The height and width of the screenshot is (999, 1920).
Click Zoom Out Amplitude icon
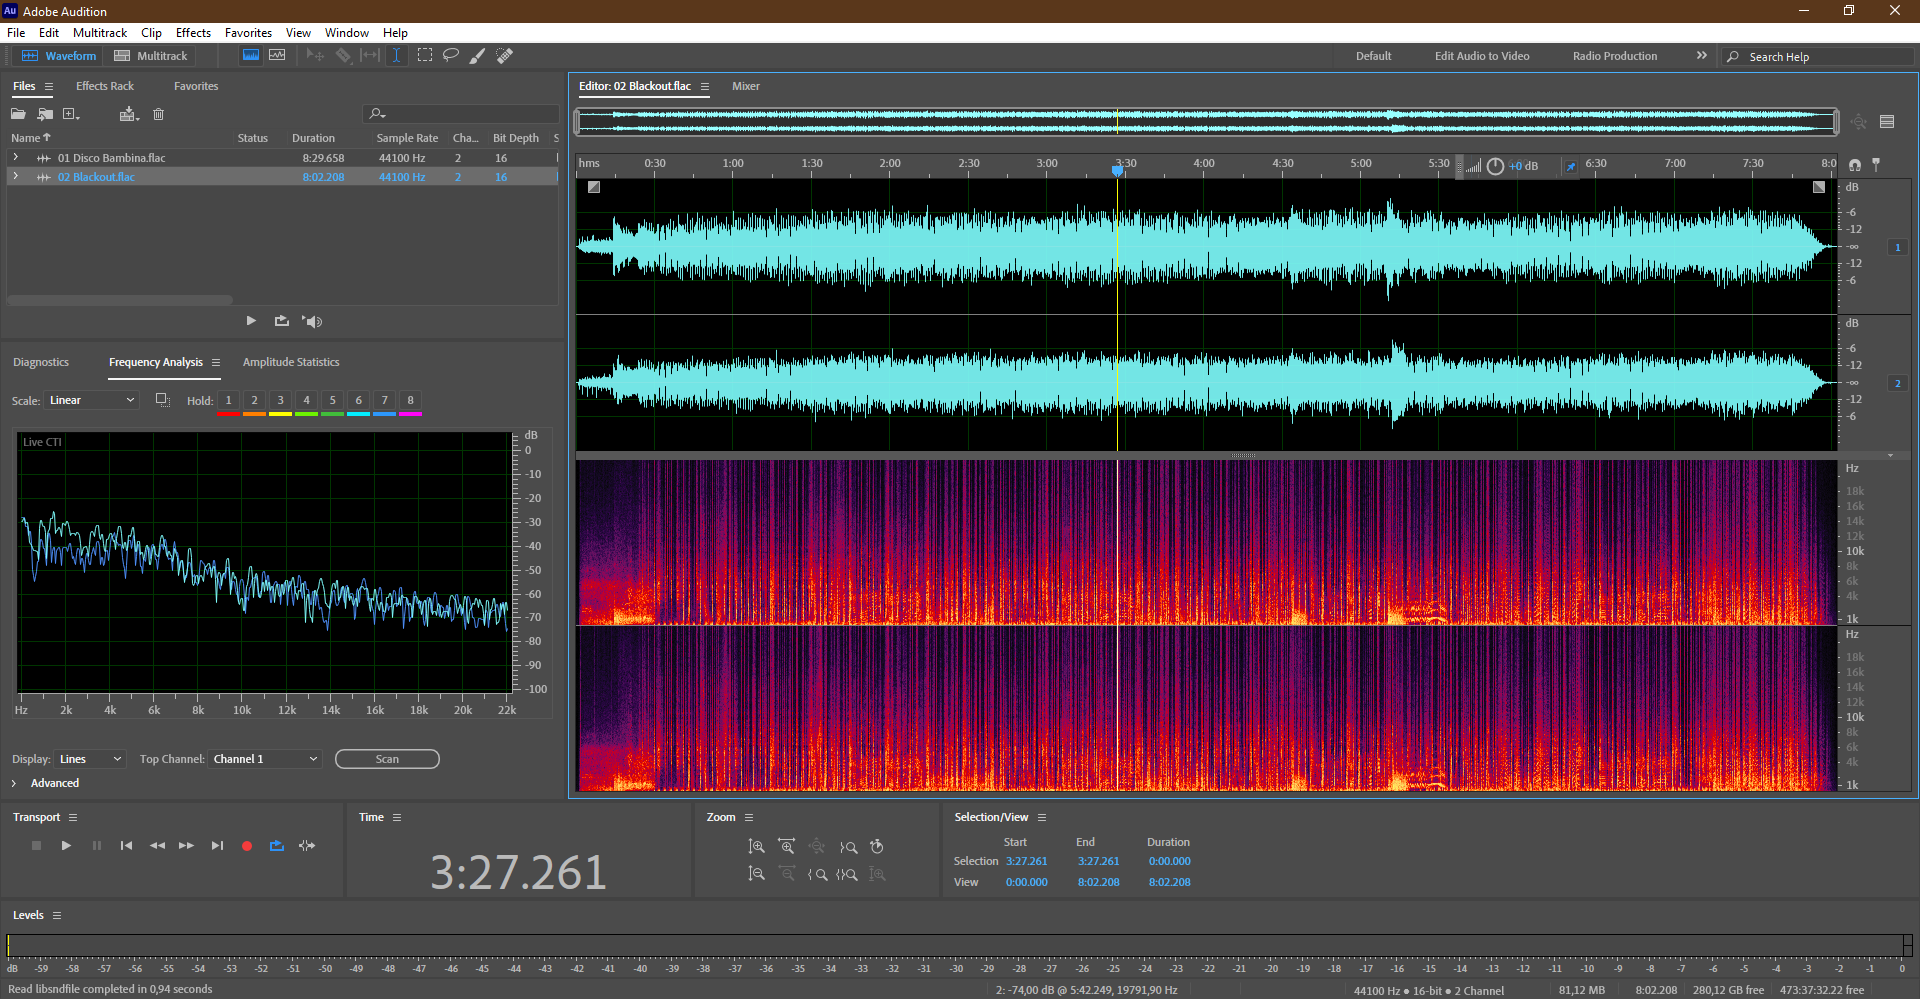tap(757, 874)
